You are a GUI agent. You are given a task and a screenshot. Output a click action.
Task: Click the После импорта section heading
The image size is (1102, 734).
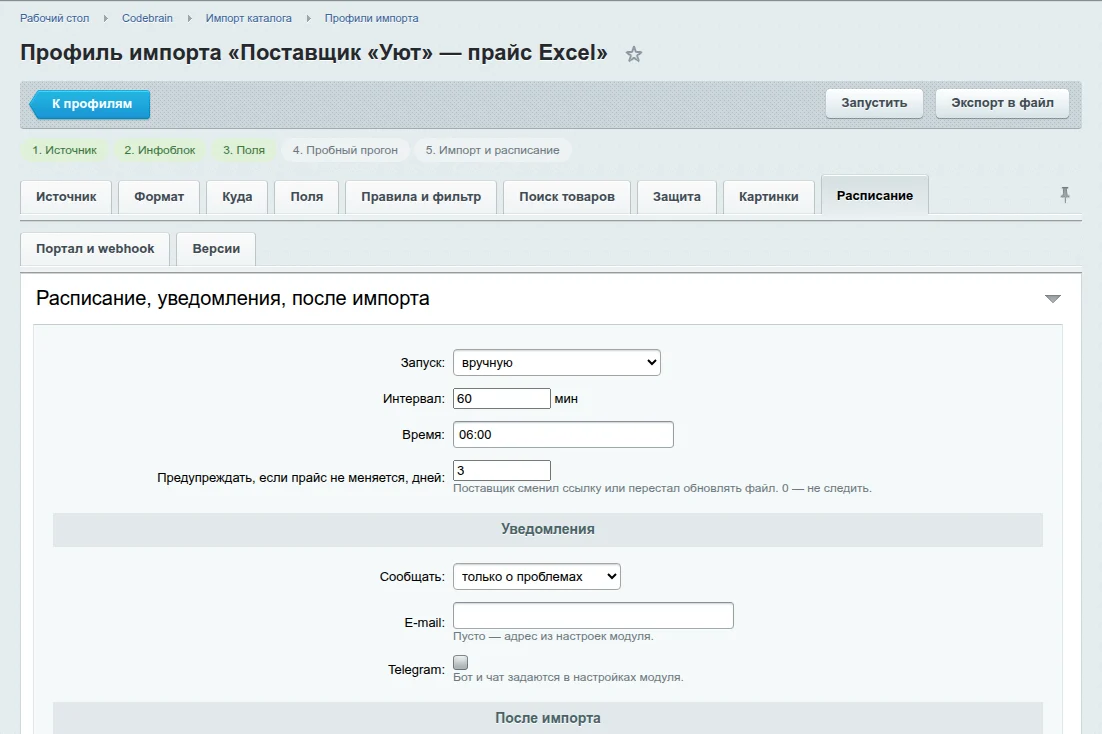pos(547,718)
